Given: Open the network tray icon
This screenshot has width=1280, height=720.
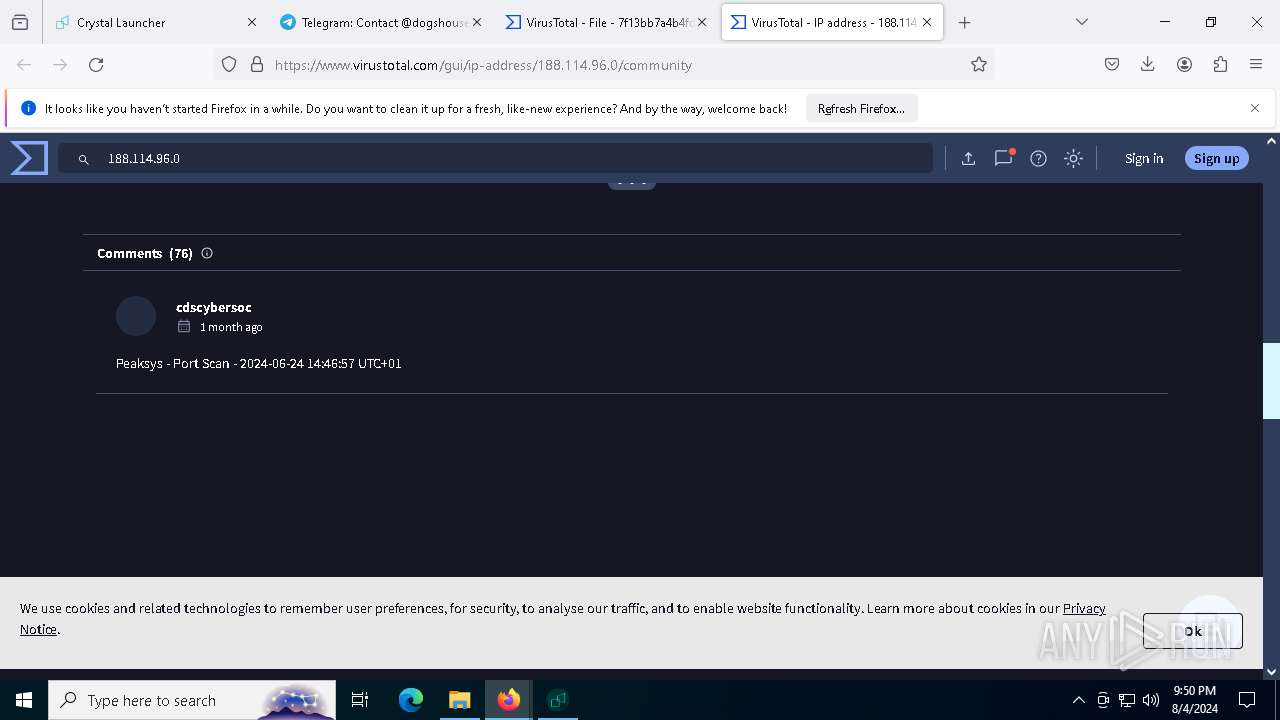Looking at the screenshot, I should point(1127,700).
